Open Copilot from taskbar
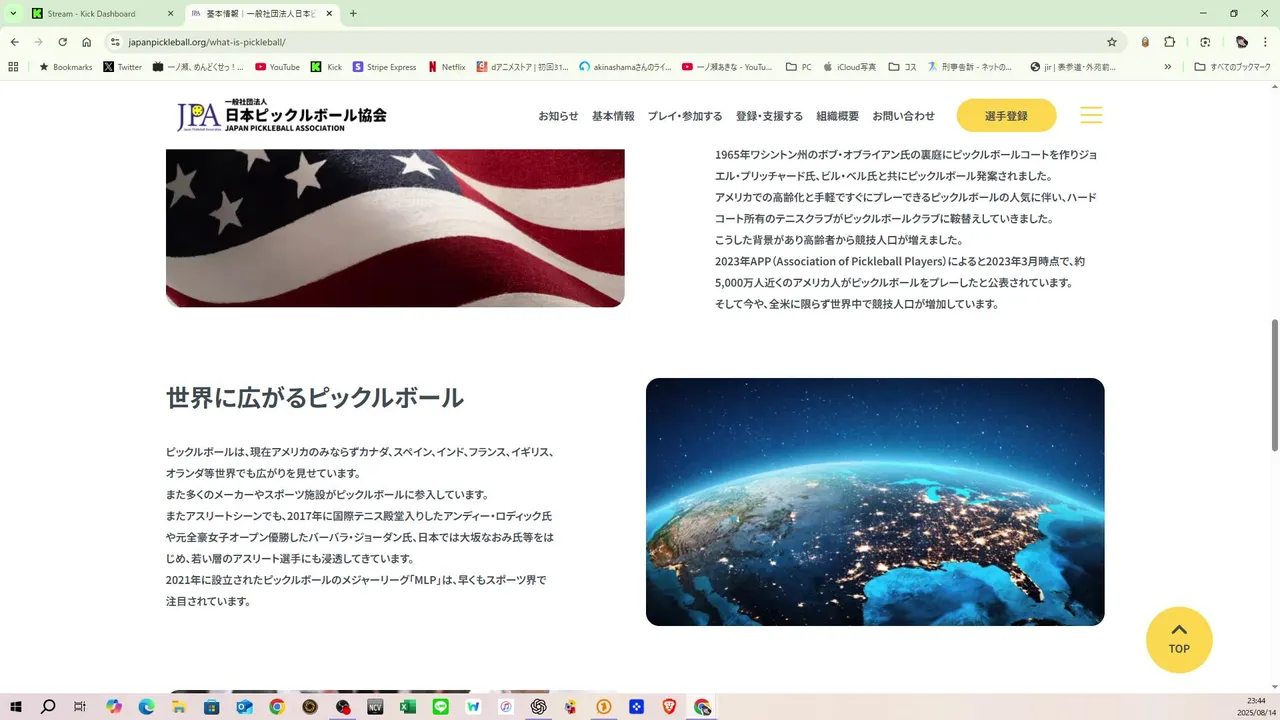This screenshot has height=720, width=1280. (x=114, y=706)
